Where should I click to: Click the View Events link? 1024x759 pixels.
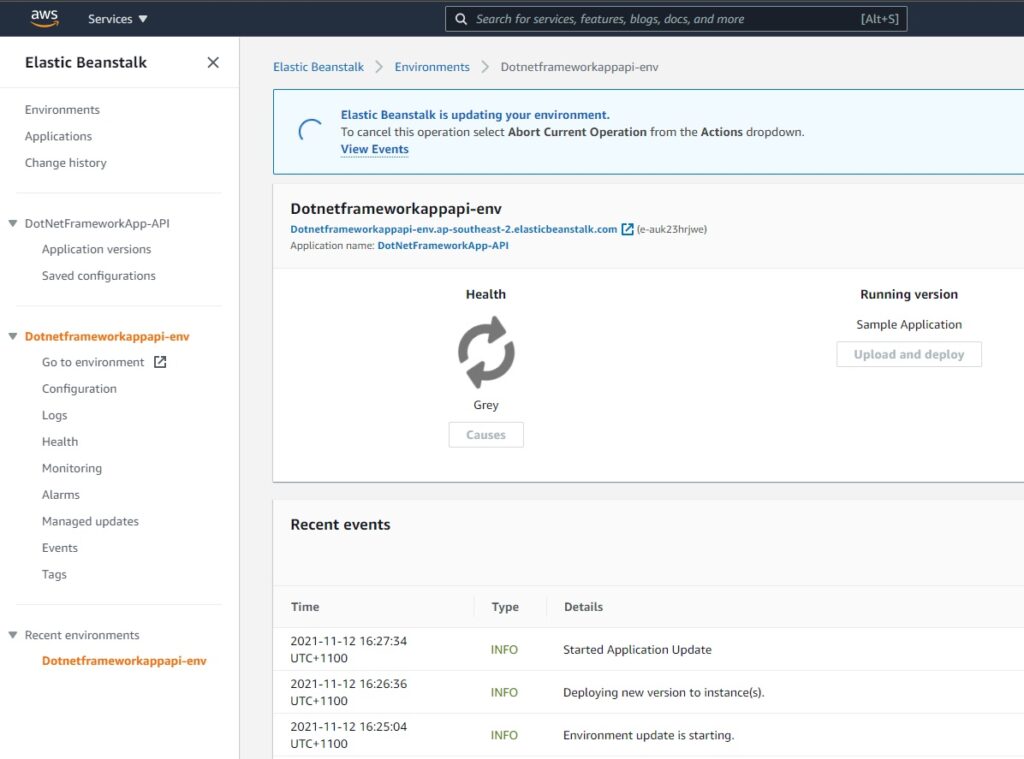point(374,148)
